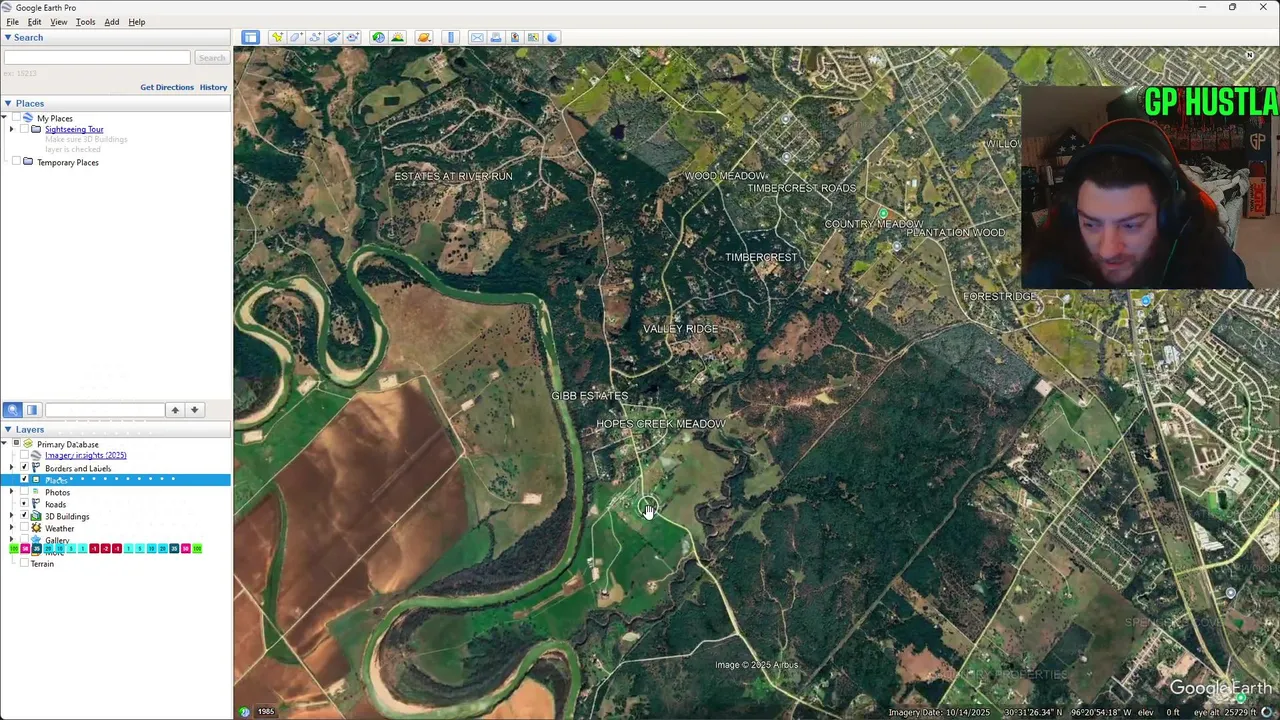This screenshot has height=720, width=1280.
Task: Click the places search magnifier icon
Action: click(x=13, y=410)
